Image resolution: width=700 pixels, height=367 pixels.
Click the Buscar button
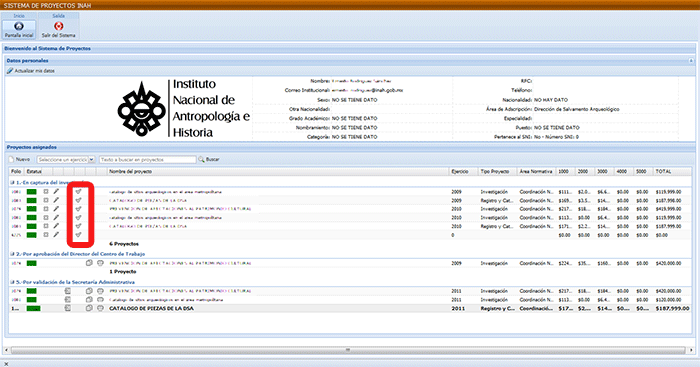pyautogui.click(x=209, y=159)
